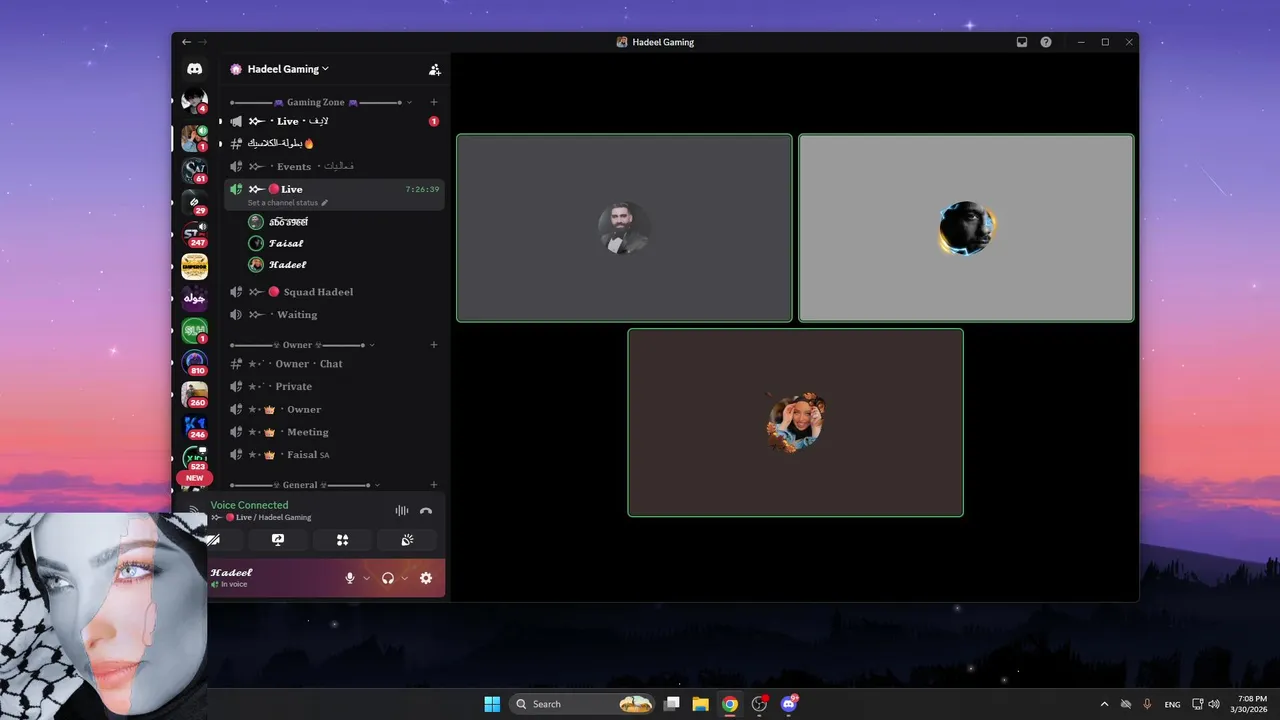
Task: Go back using the back arrow
Action: pos(186,42)
